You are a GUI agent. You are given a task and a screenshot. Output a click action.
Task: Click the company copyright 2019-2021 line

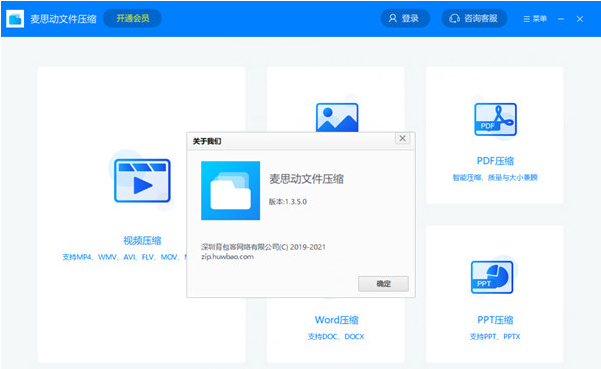[x=263, y=247]
